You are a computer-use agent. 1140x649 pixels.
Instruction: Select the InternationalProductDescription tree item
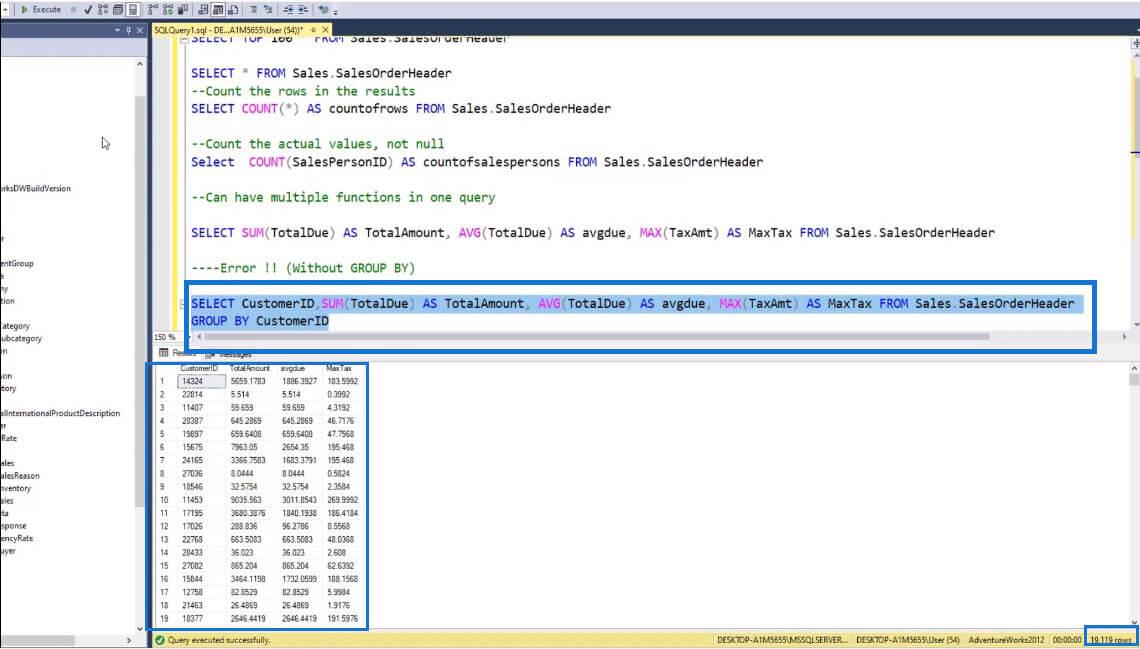point(60,414)
